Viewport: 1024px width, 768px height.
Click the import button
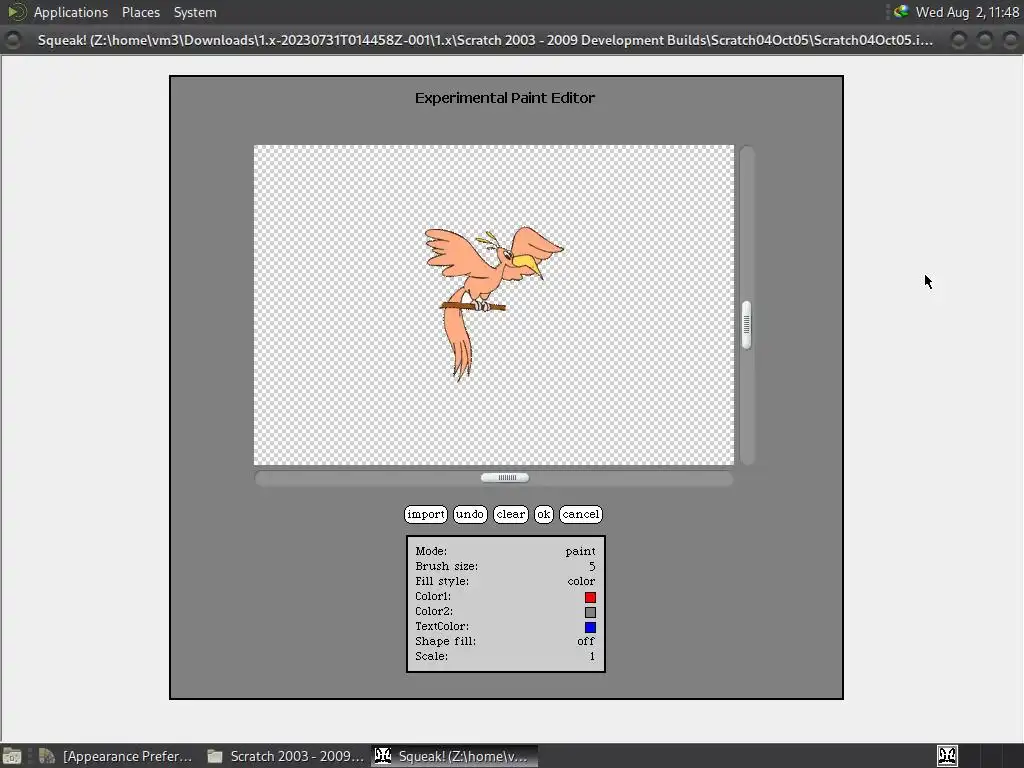point(426,514)
